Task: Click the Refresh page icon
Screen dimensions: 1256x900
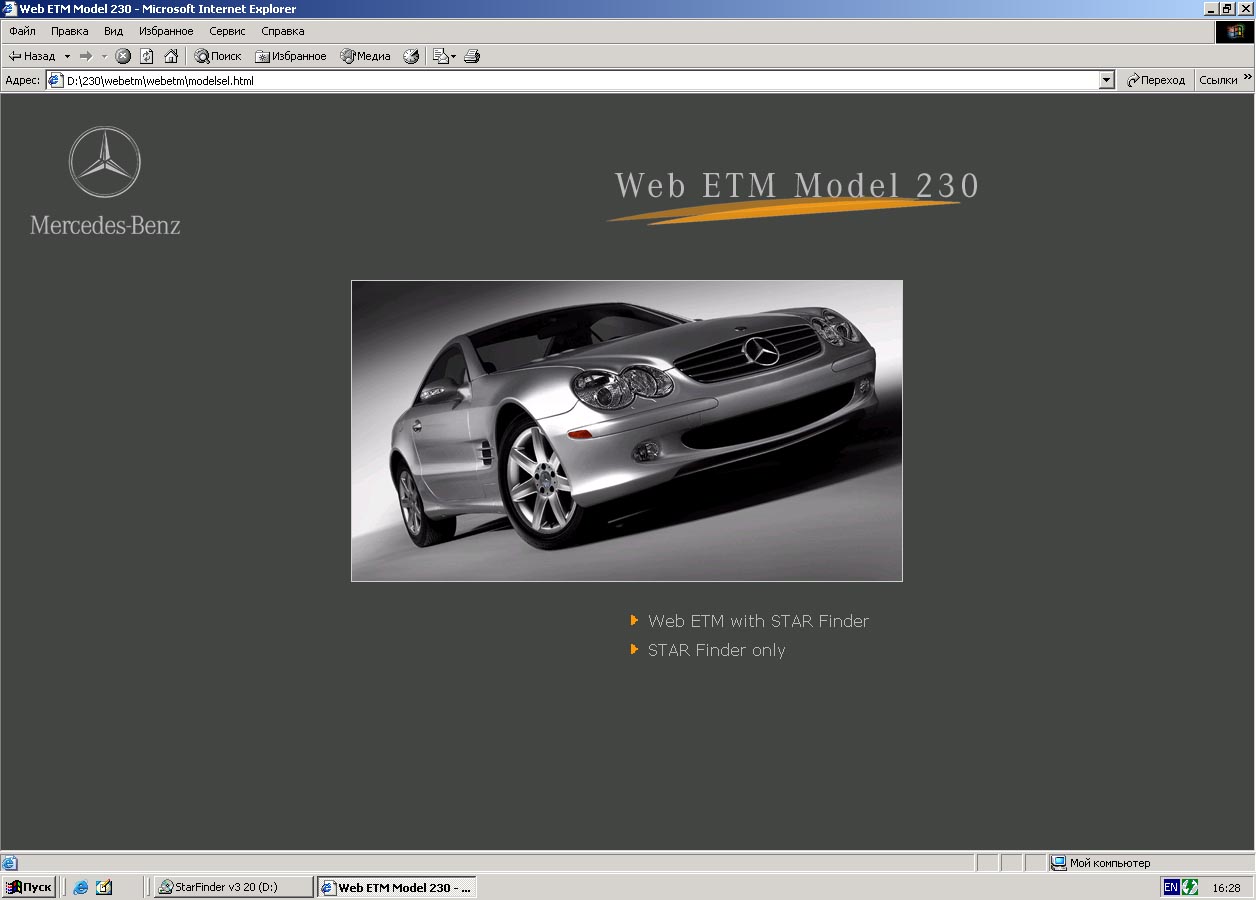Action: tap(147, 56)
